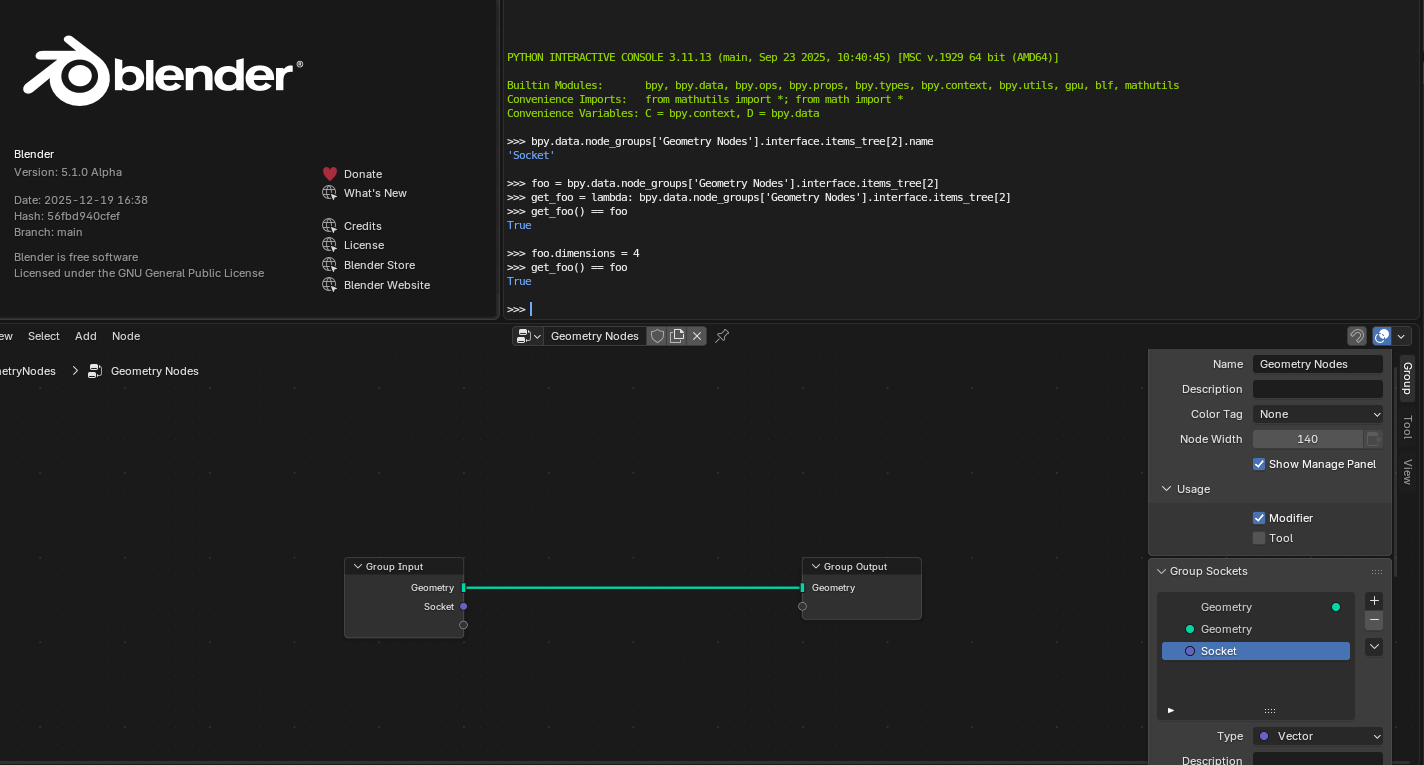This screenshot has width=1424, height=765.
Task: Disable the Modifier usage checkbox
Action: [x=1259, y=518]
